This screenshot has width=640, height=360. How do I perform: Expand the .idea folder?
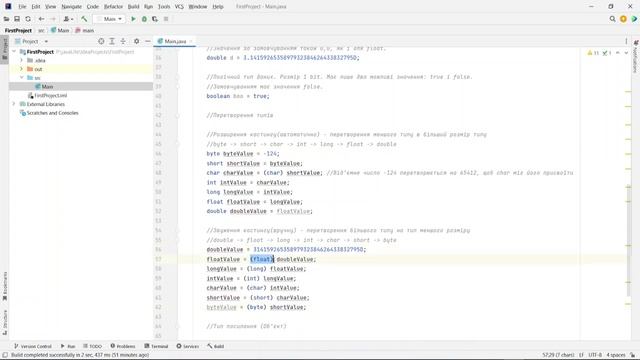(x=22, y=60)
